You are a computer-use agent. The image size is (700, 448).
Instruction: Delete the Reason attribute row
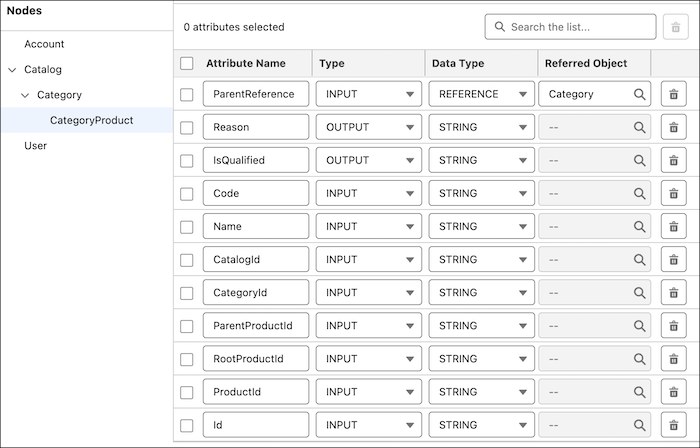[x=673, y=127]
